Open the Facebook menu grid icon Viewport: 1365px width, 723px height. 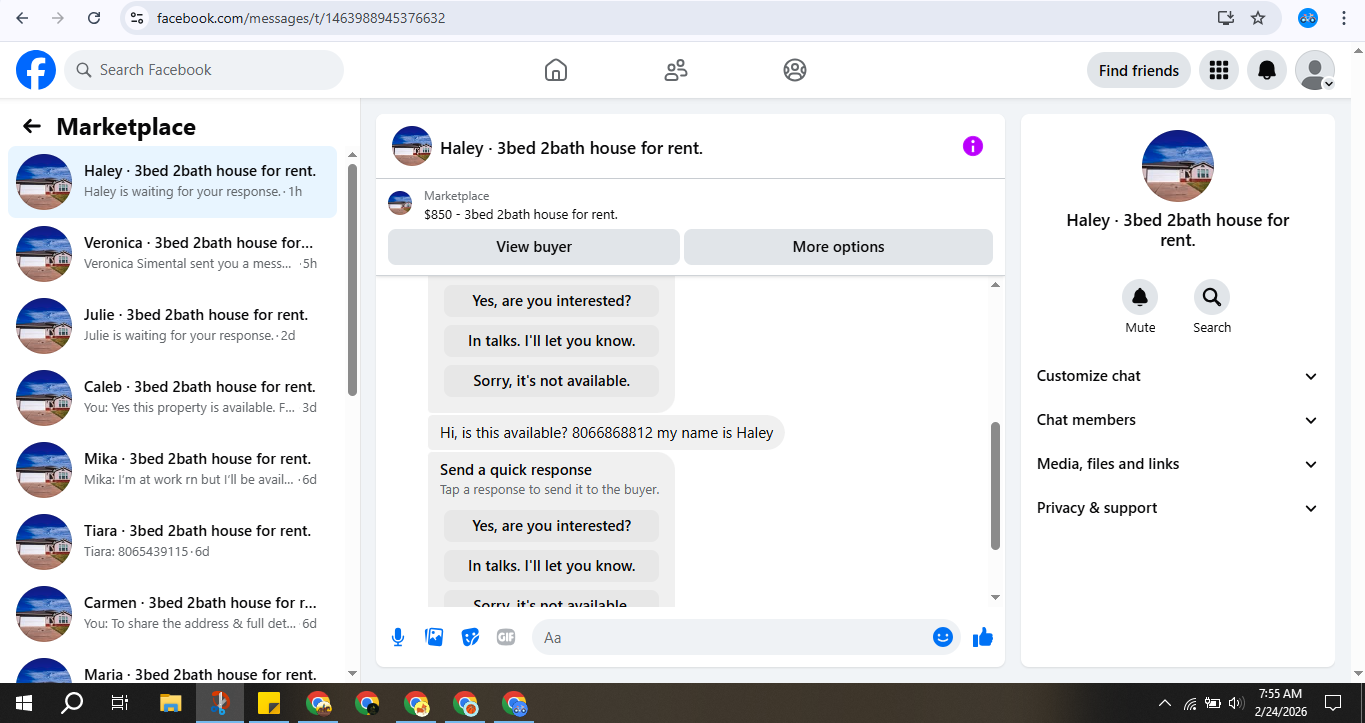click(1218, 70)
